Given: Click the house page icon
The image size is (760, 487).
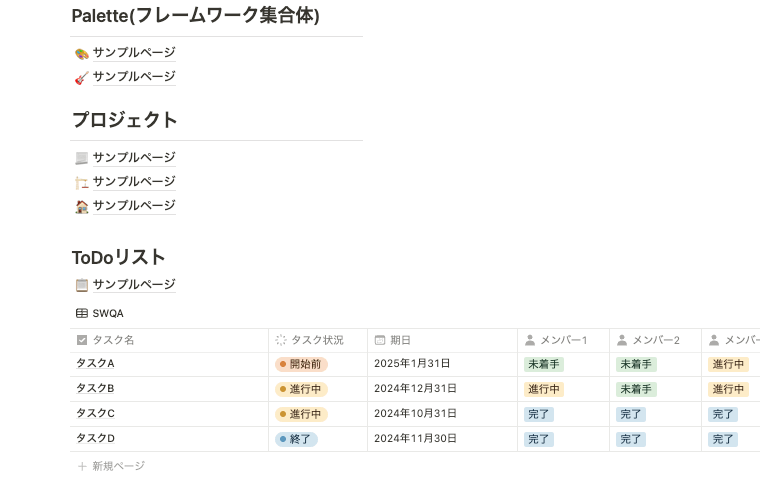Looking at the screenshot, I should coord(82,206).
